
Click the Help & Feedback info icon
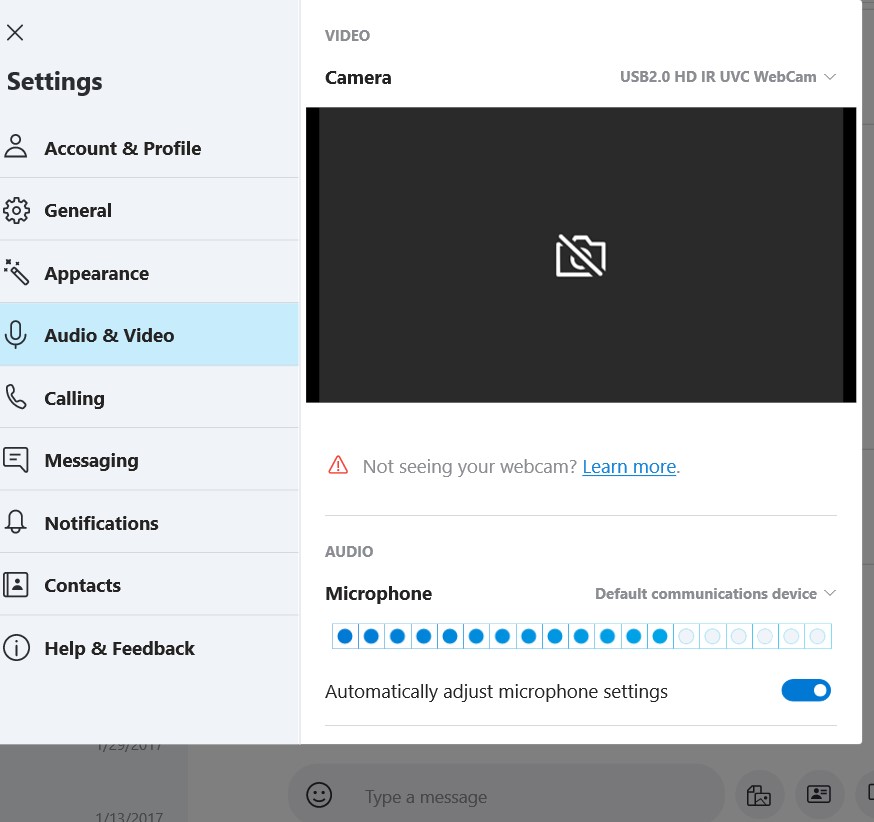[16, 648]
